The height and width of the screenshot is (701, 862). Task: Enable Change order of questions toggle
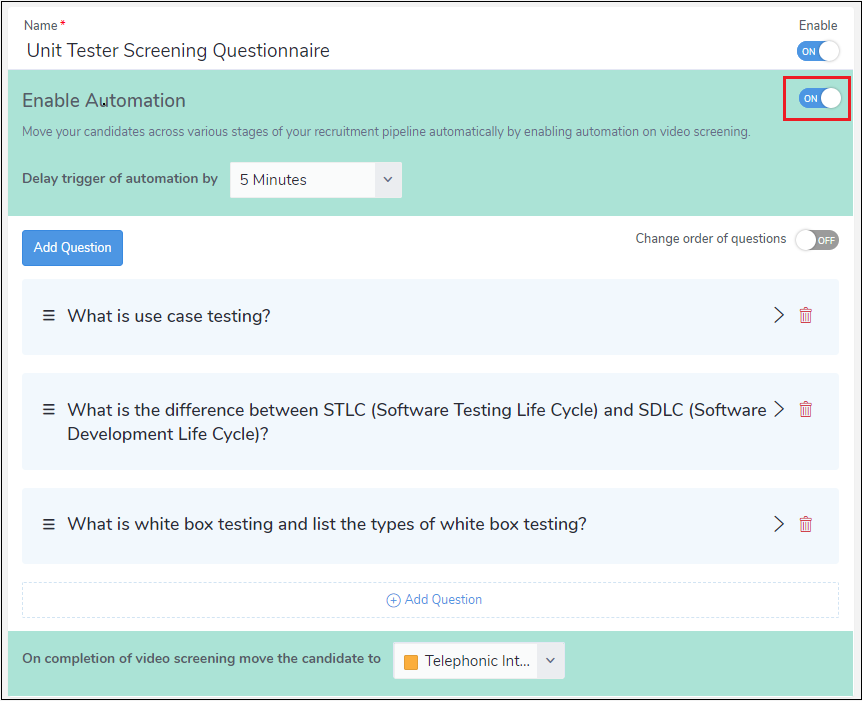(x=816, y=240)
